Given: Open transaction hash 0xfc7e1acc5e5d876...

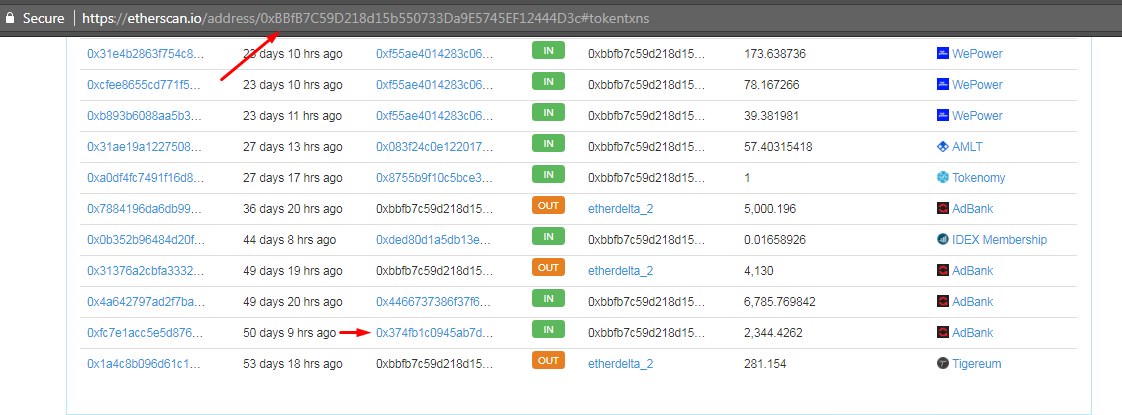Looking at the screenshot, I should [145, 333].
